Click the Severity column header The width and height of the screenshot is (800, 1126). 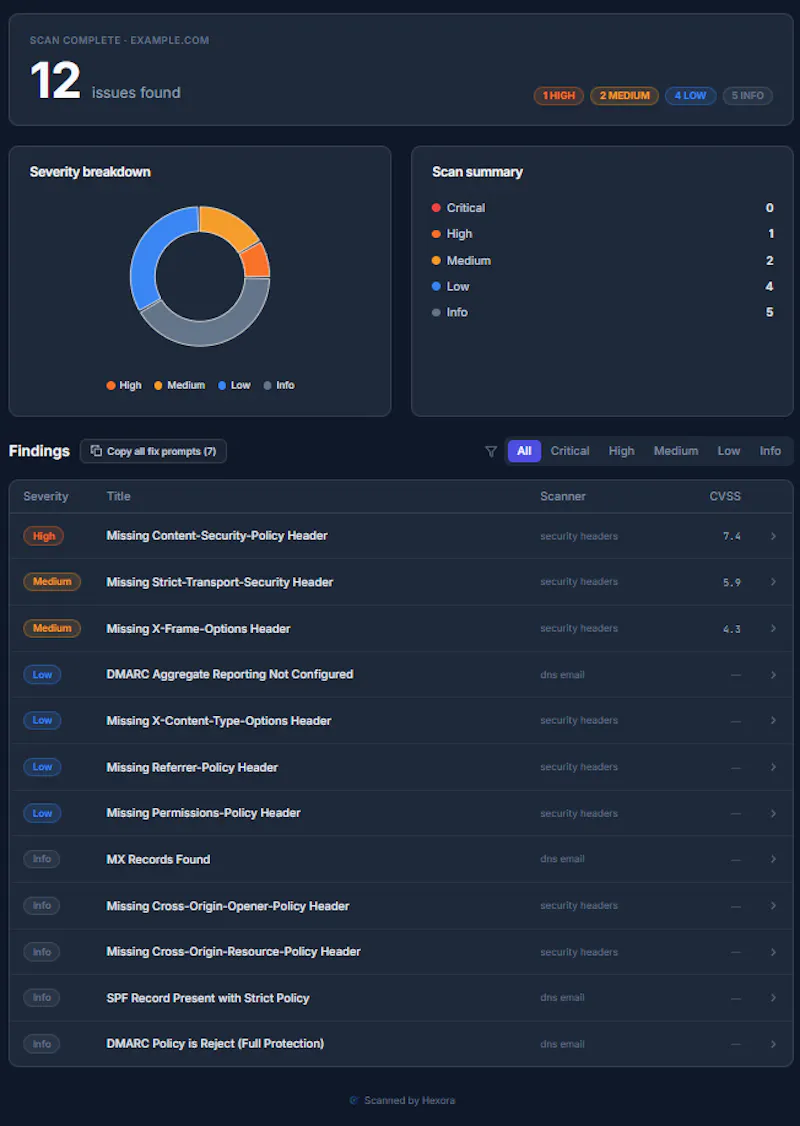click(x=46, y=496)
